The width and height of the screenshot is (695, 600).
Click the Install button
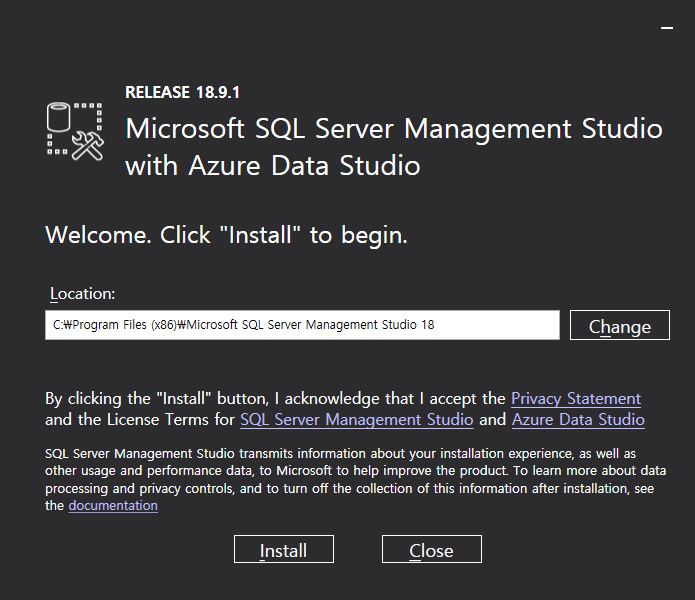click(284, 549)
